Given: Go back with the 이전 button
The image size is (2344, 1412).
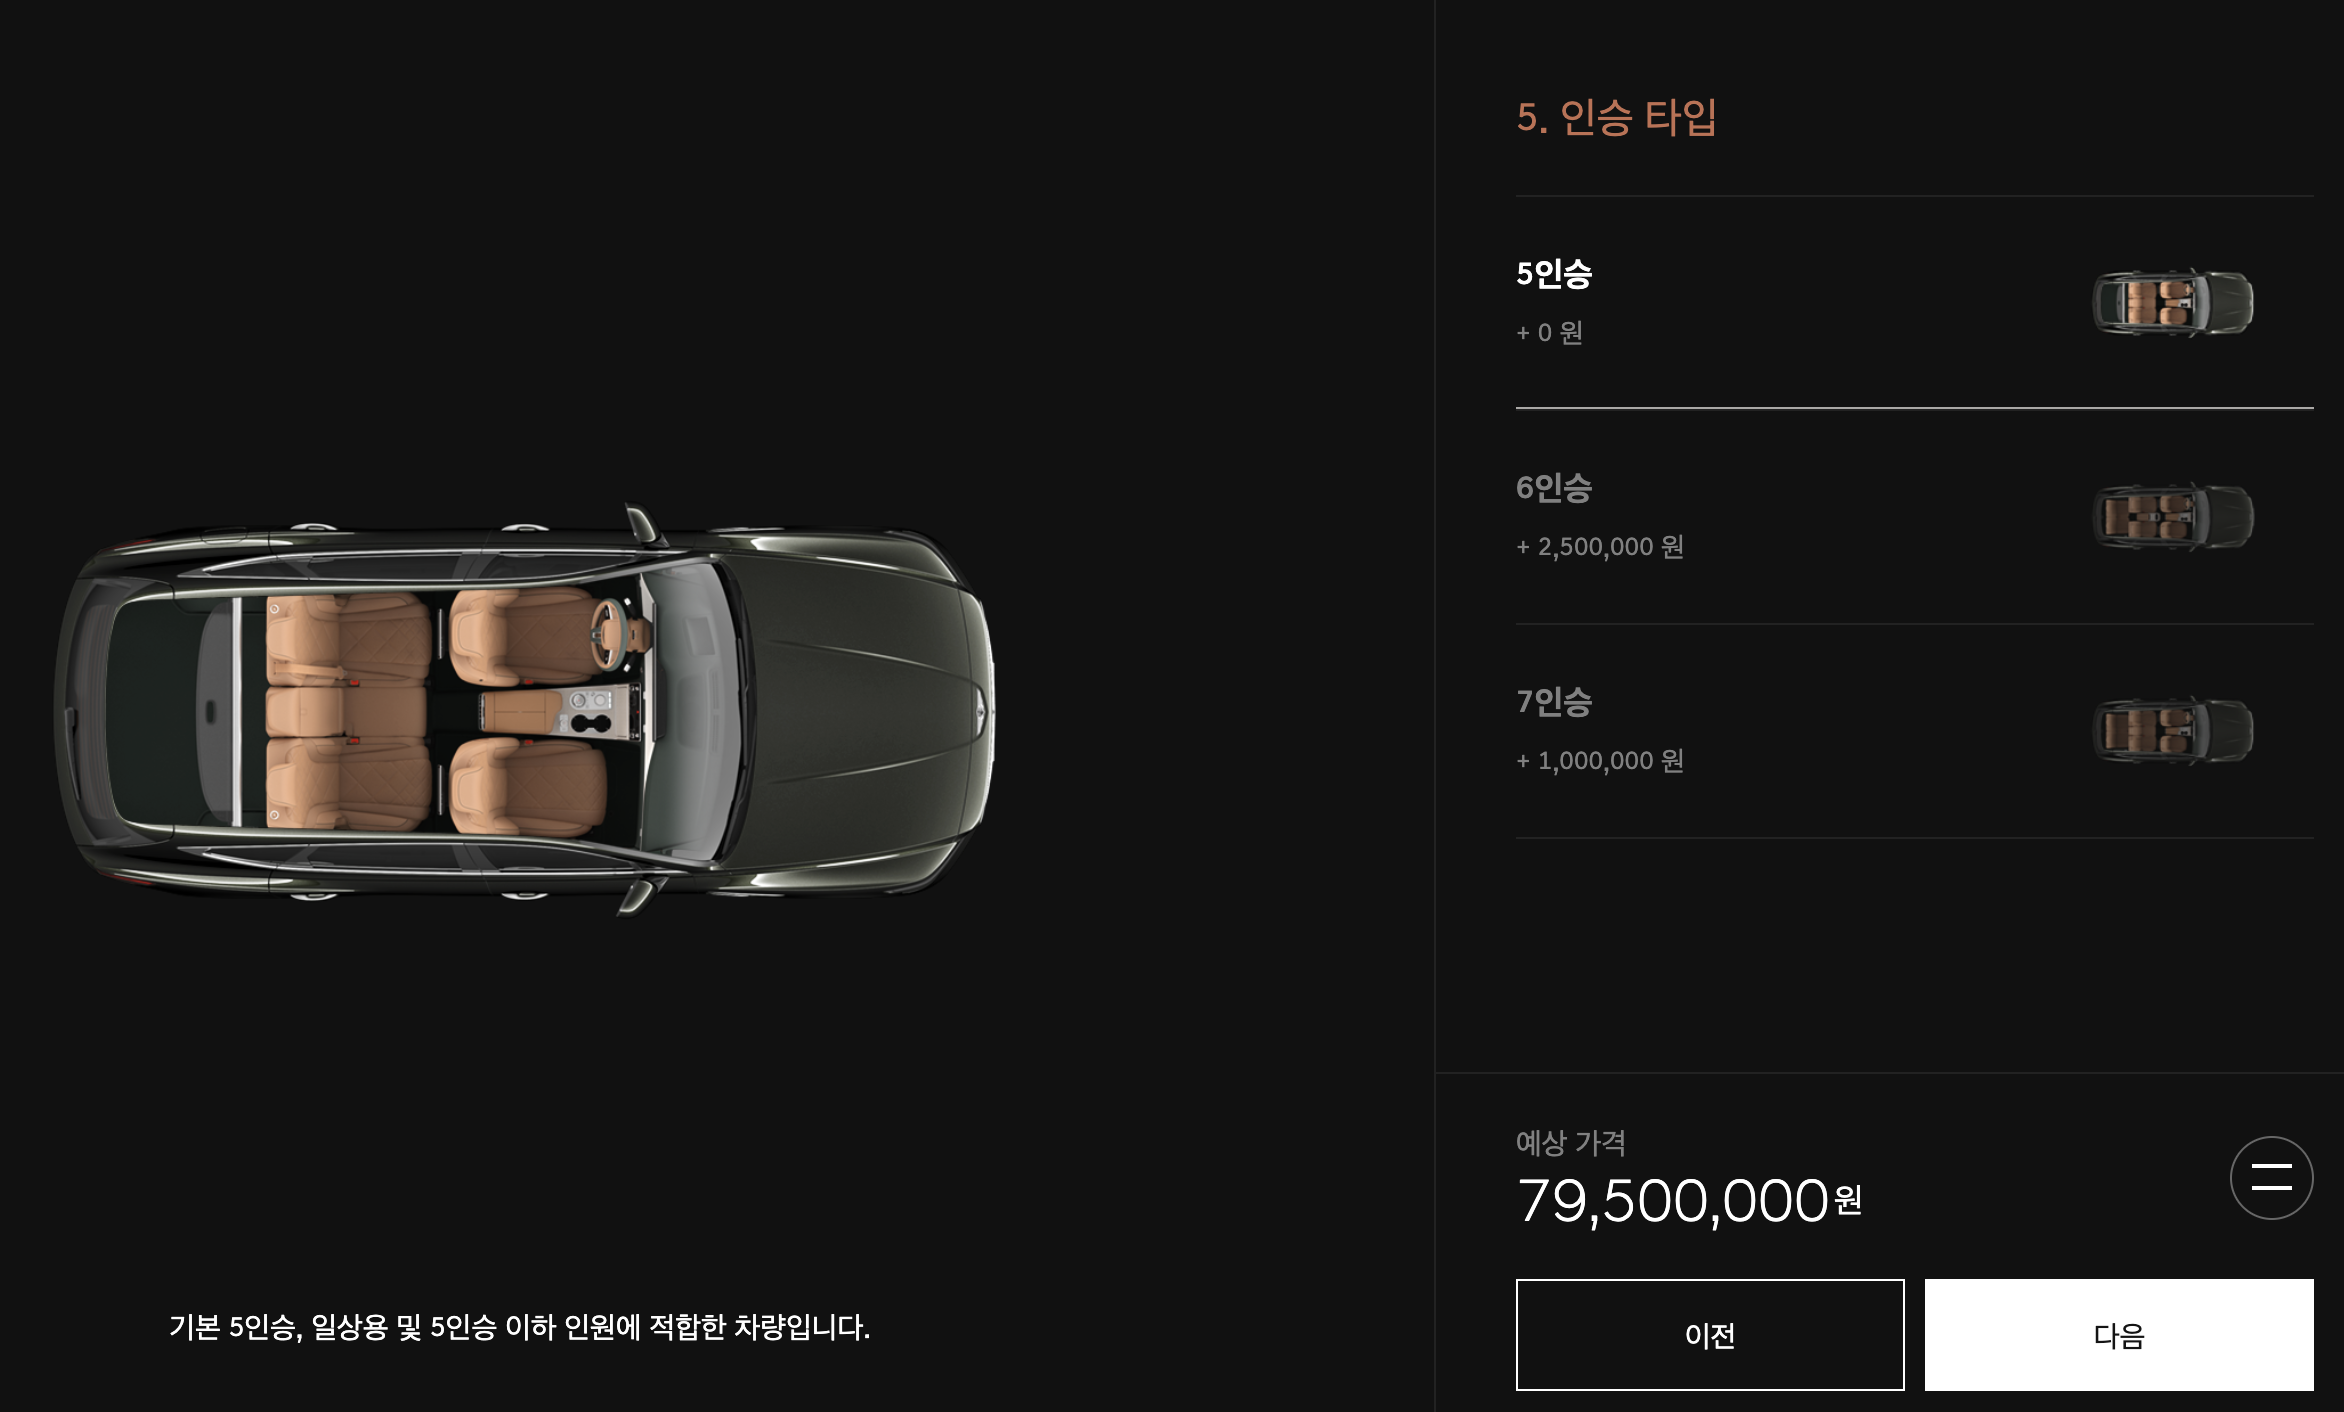Looking at the screenshot, I should (x=1710, y=1335).
